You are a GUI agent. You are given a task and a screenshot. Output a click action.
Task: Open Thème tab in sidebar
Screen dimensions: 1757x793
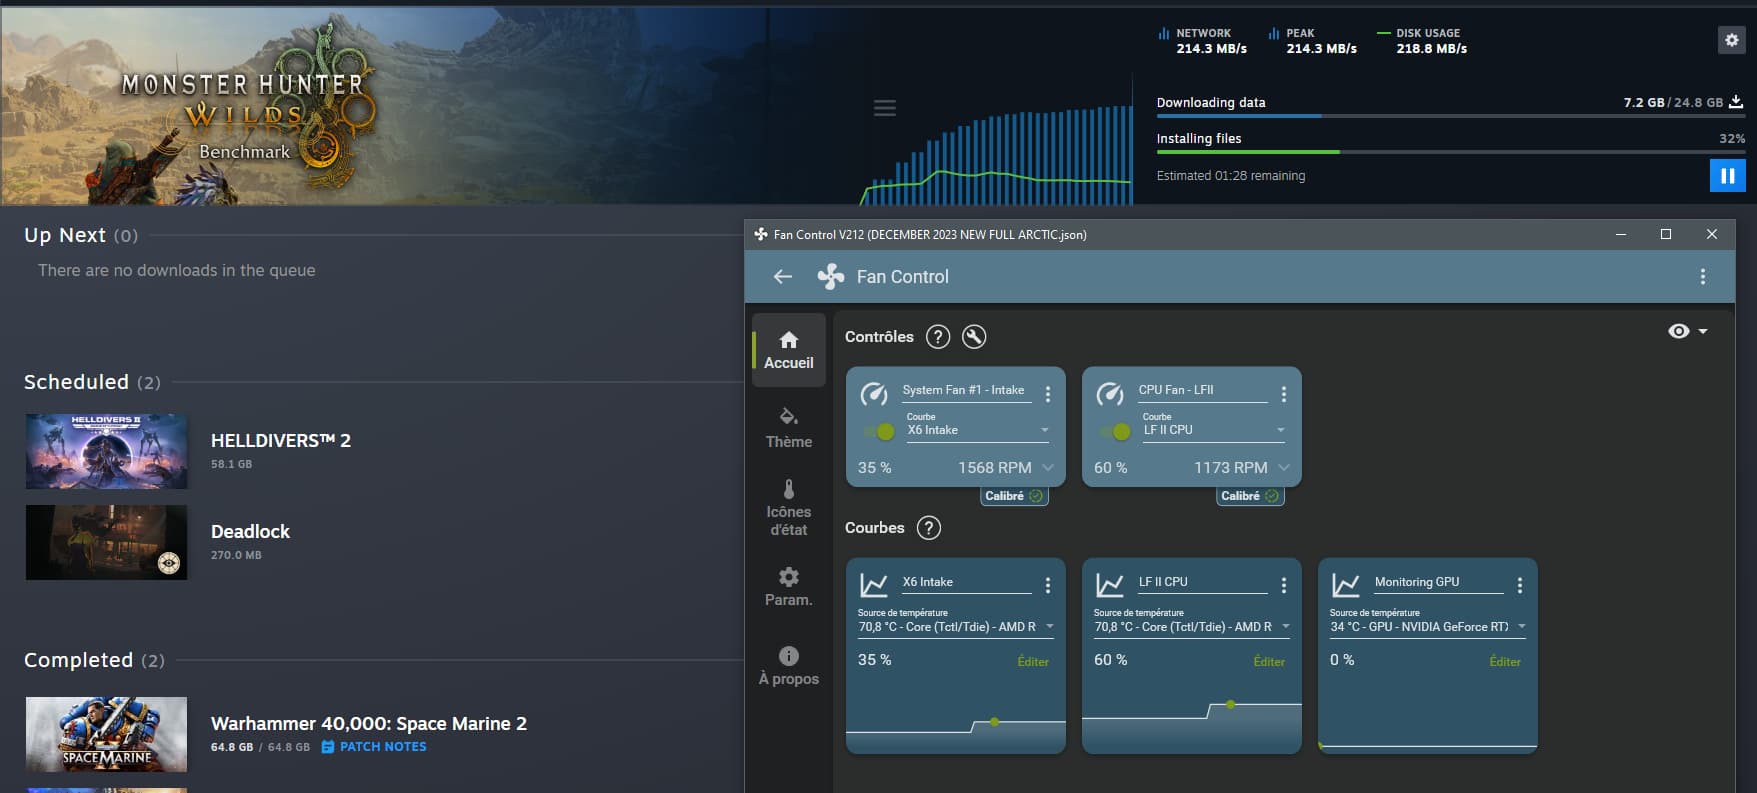point(789,428)
